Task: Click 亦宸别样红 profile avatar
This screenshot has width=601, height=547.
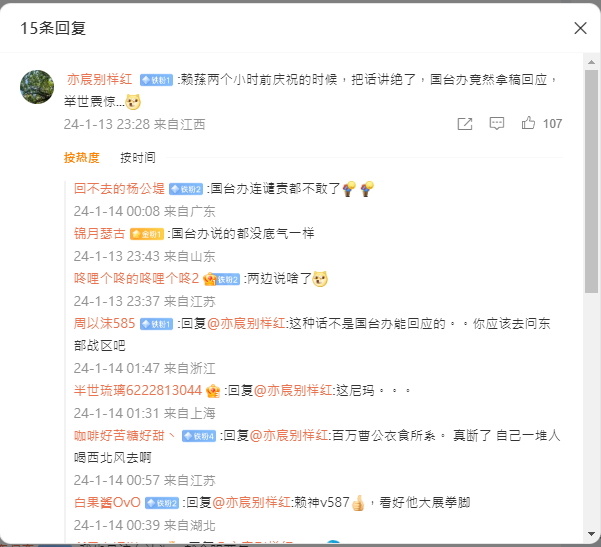Action: [x=37, y=87]
